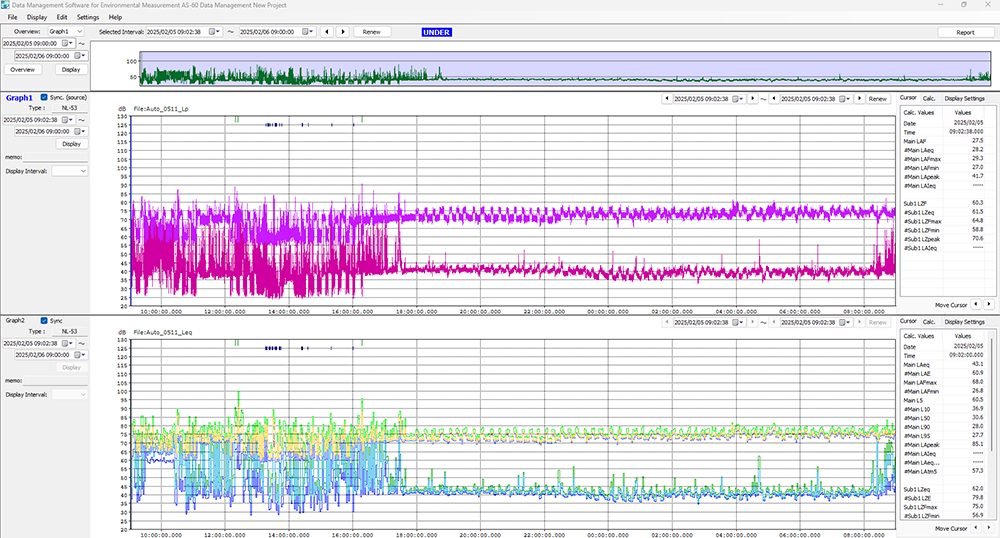This screenshot has width=1000, height=538.
Task: Click the Overview button
Action: tap(22, 69)
